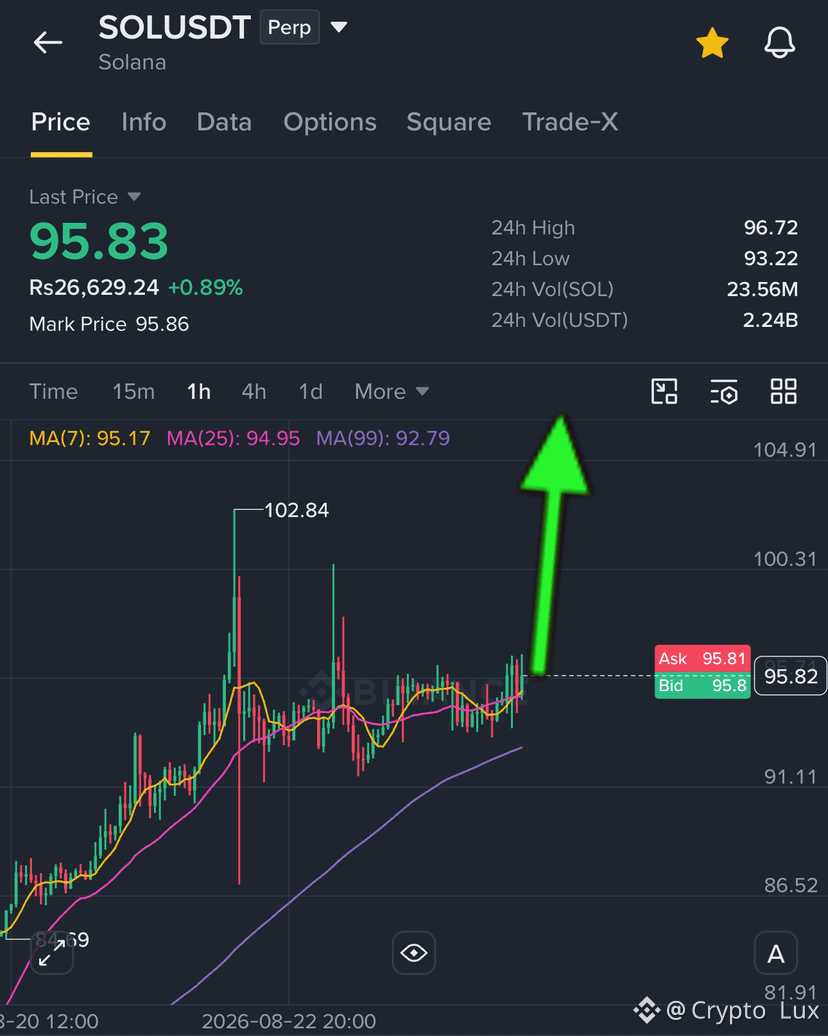Switch chart to 4h interval

point(254,392)
